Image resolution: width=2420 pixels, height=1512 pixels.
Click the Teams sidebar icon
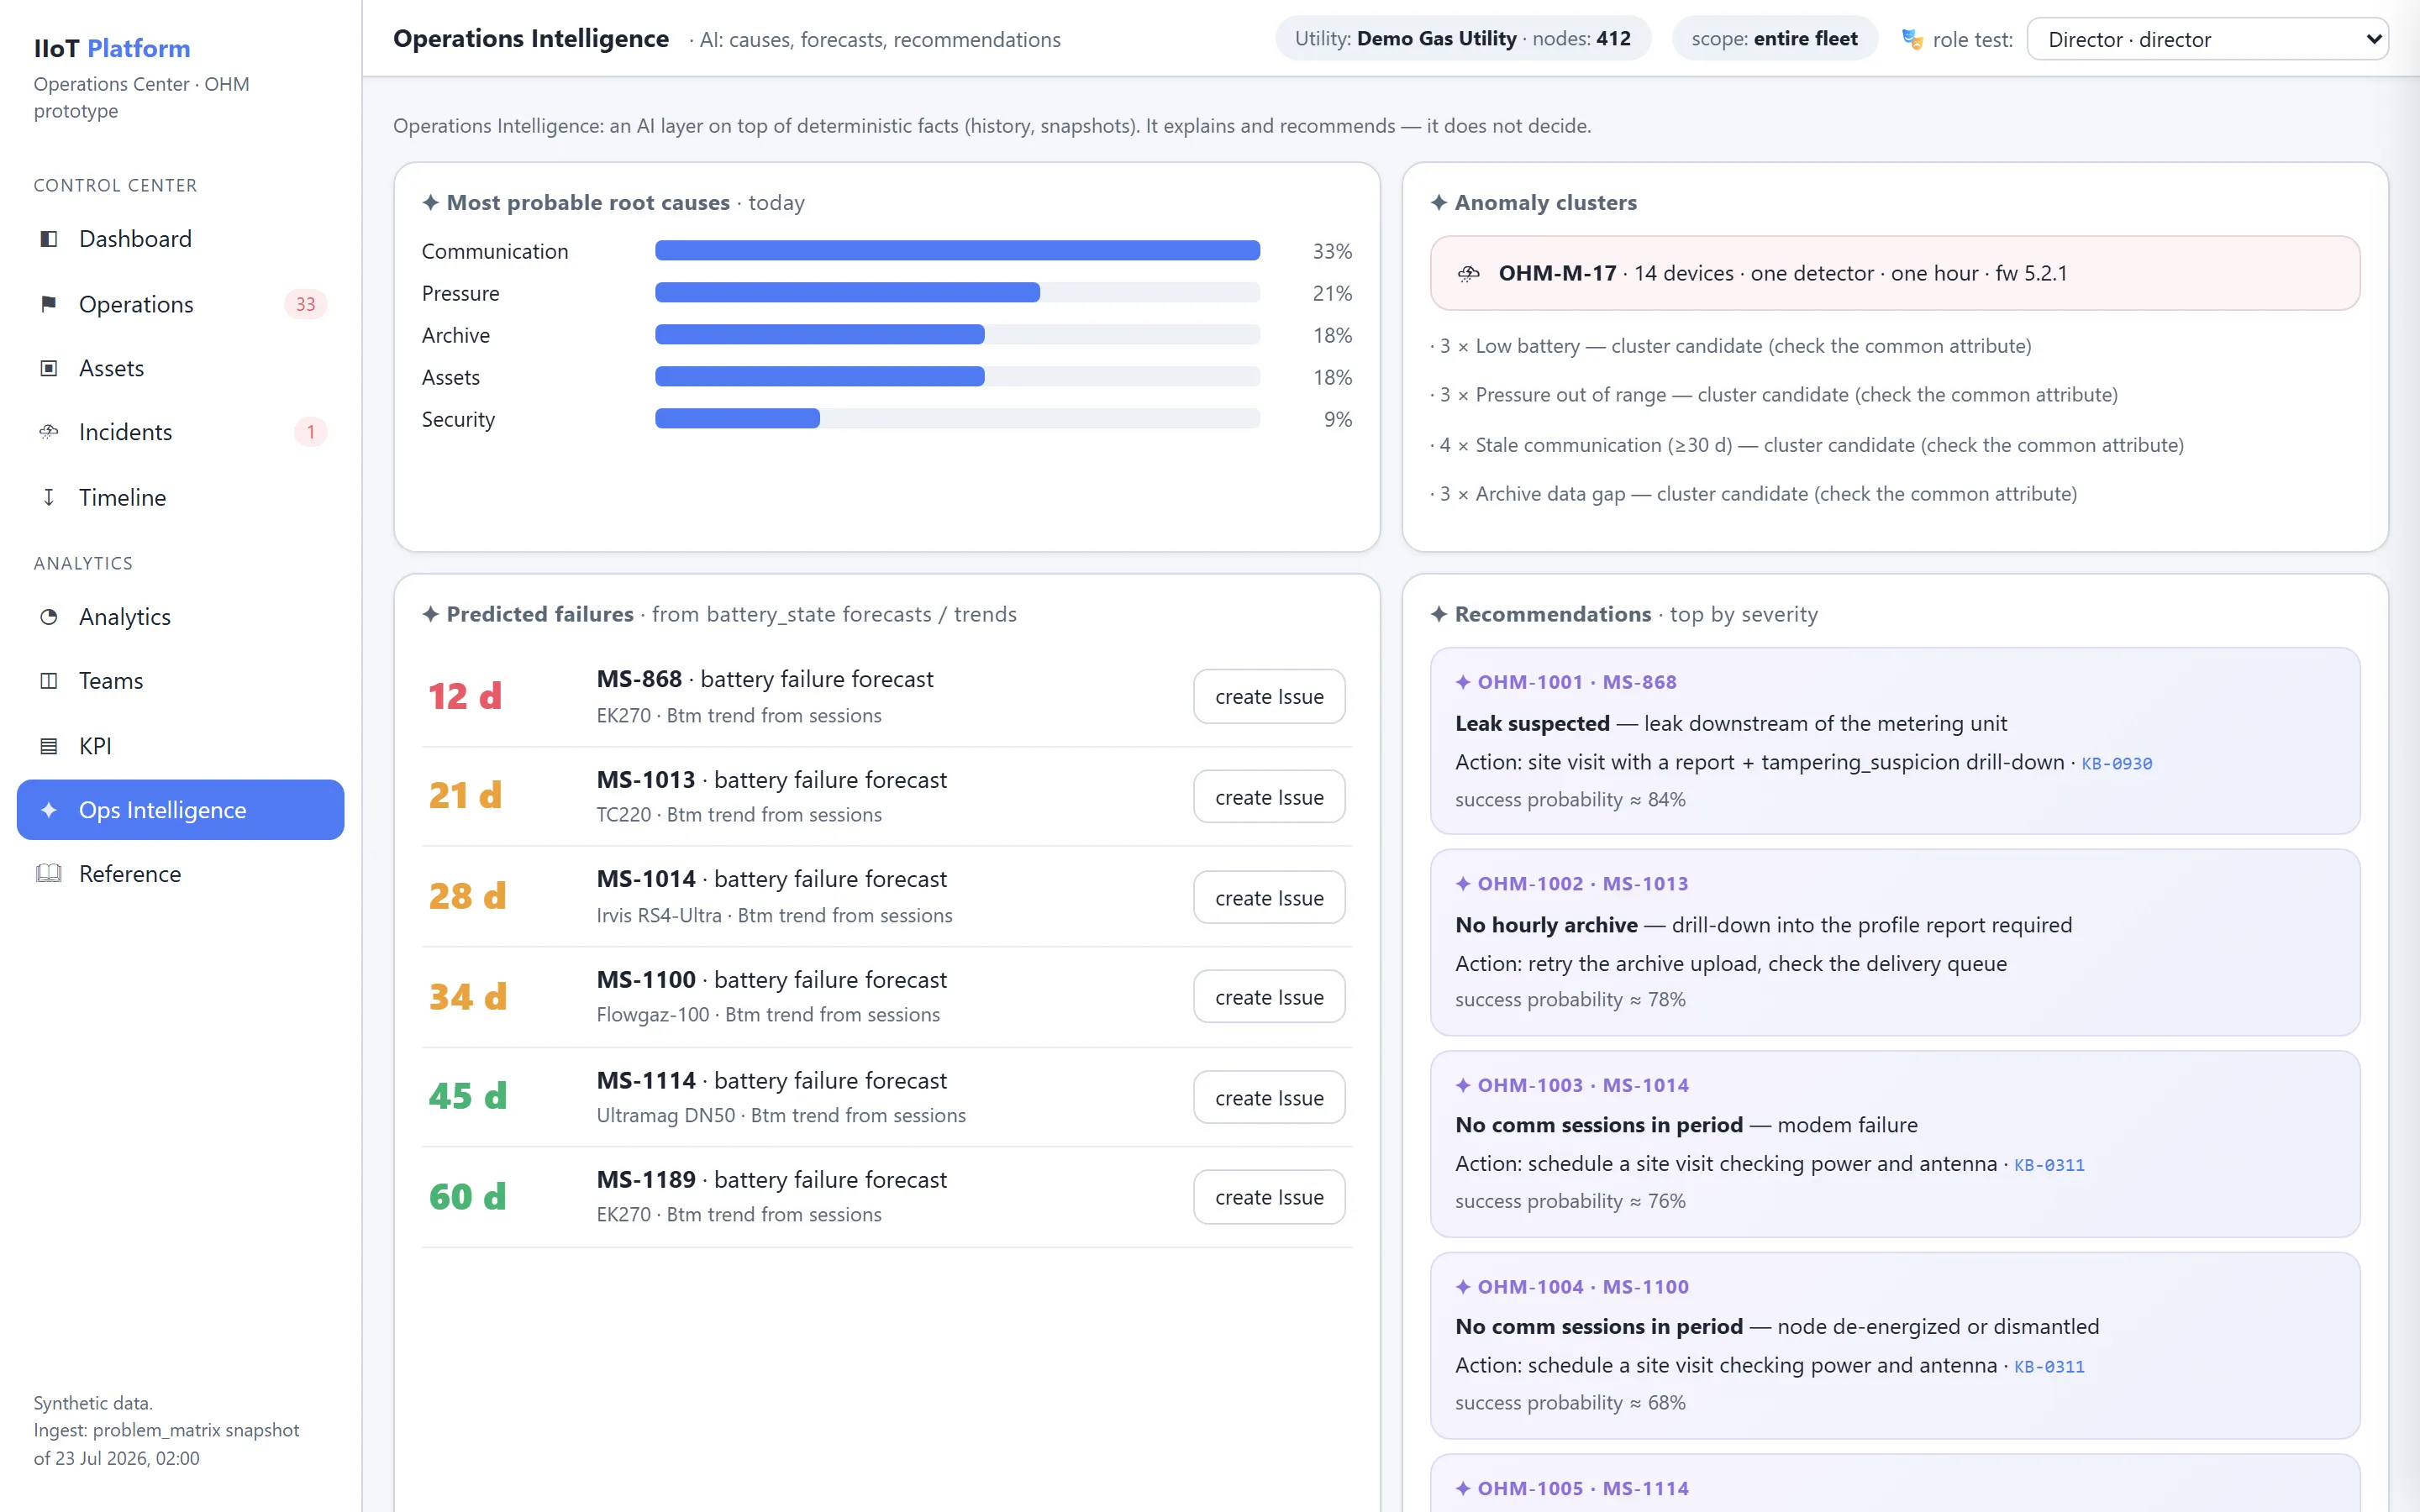pos(48,681)
